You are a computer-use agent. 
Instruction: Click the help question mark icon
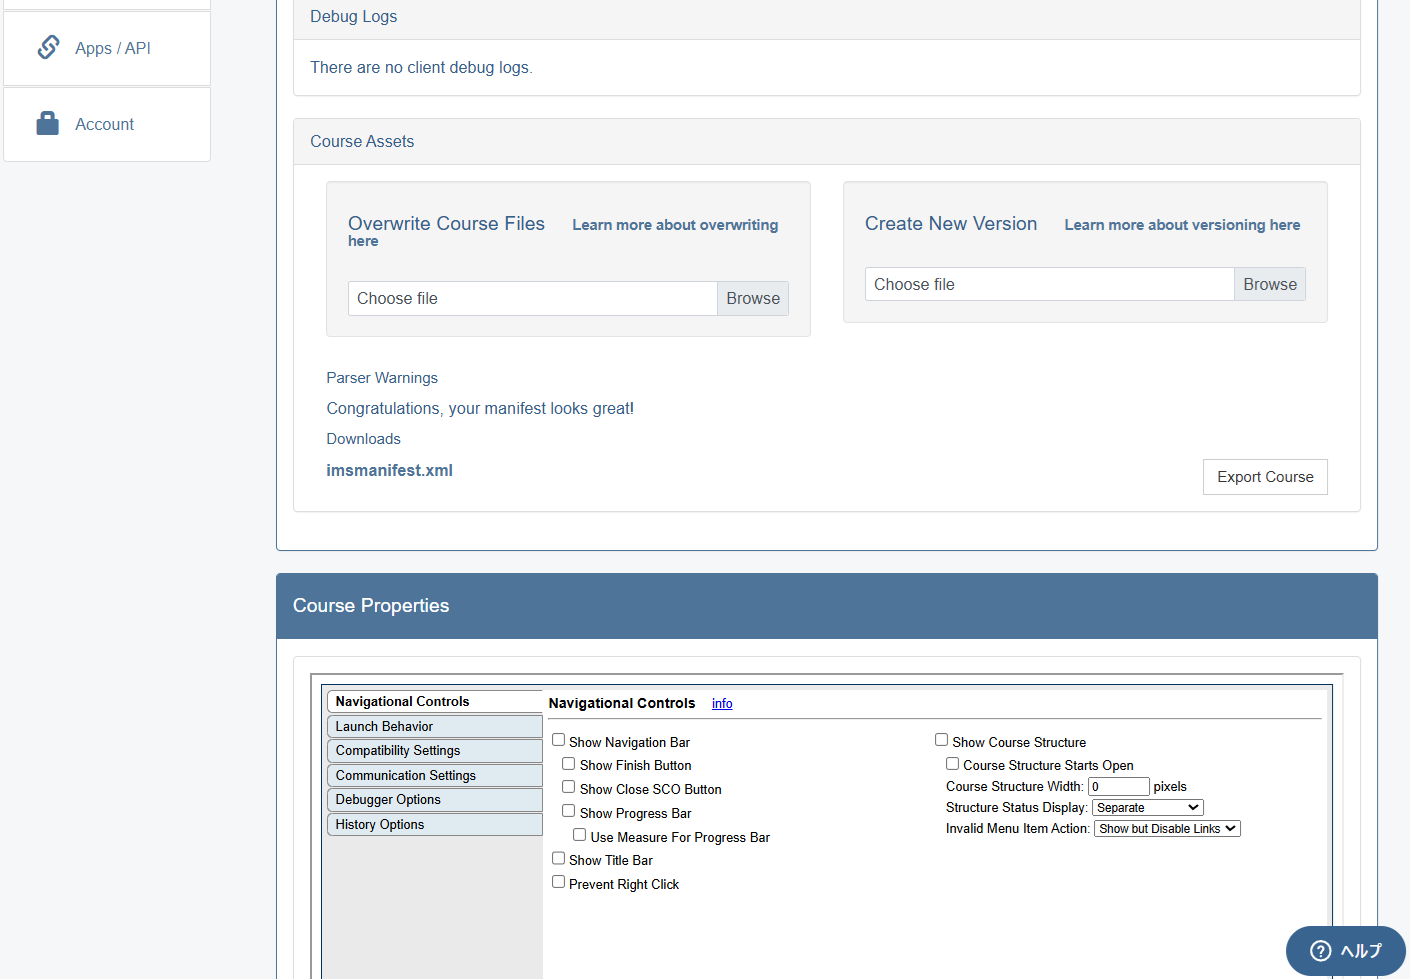pyautogui.click(x=1320, y=951)
